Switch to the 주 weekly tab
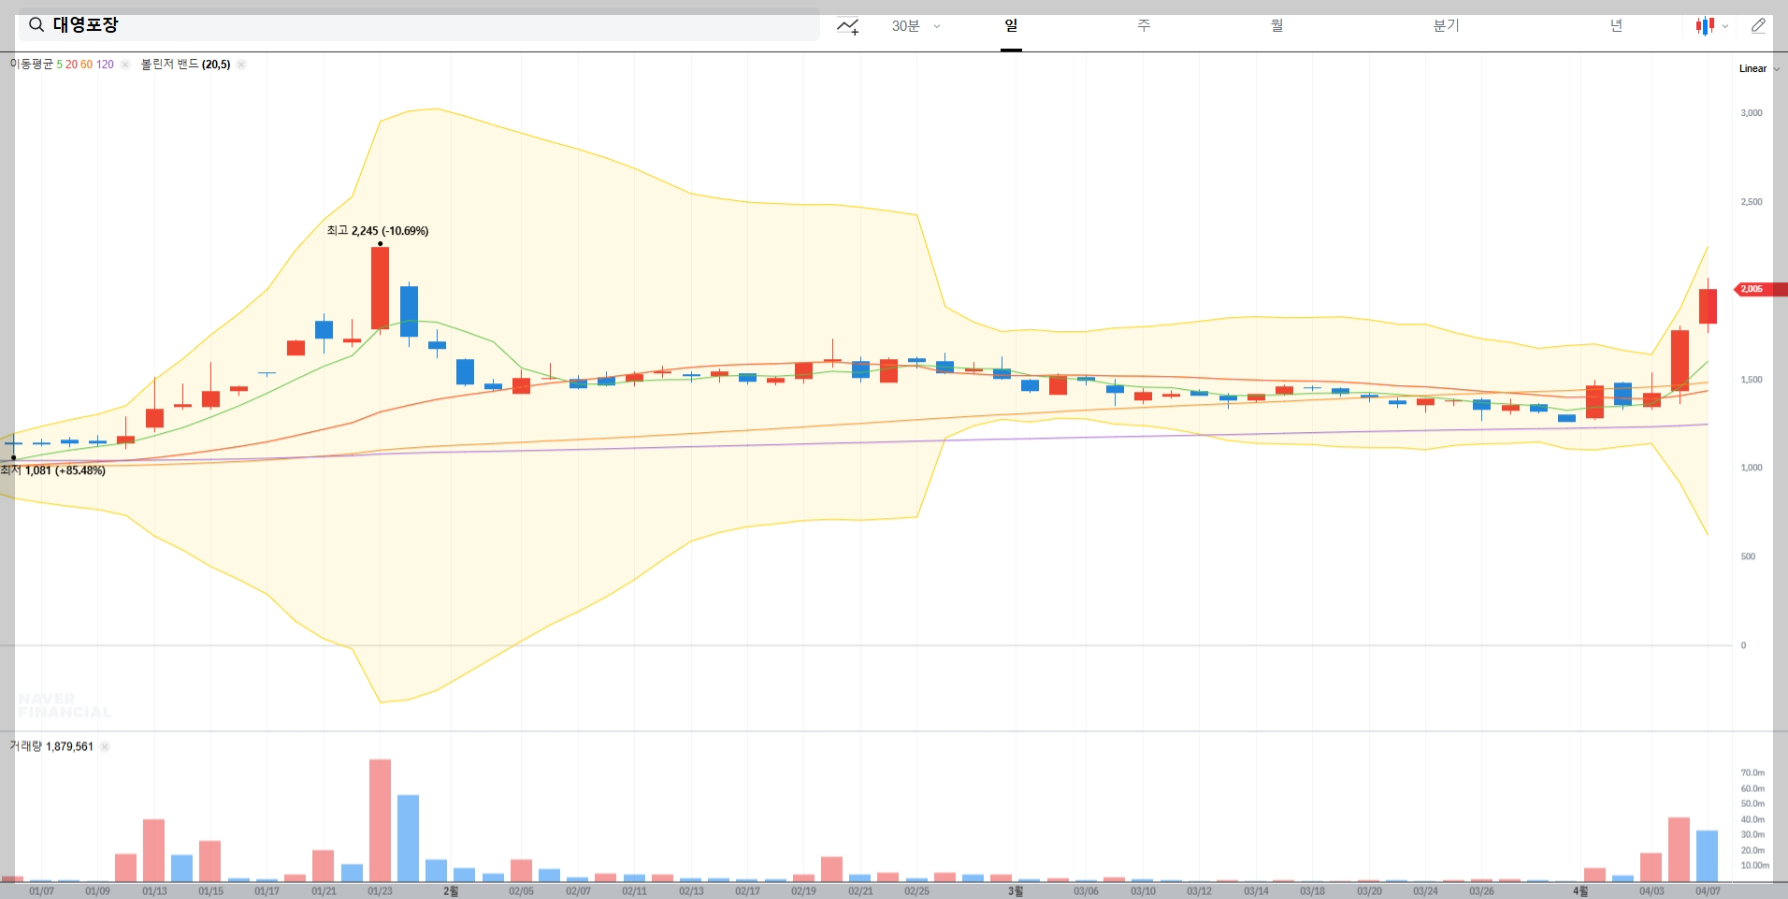 pos(1144,26)
